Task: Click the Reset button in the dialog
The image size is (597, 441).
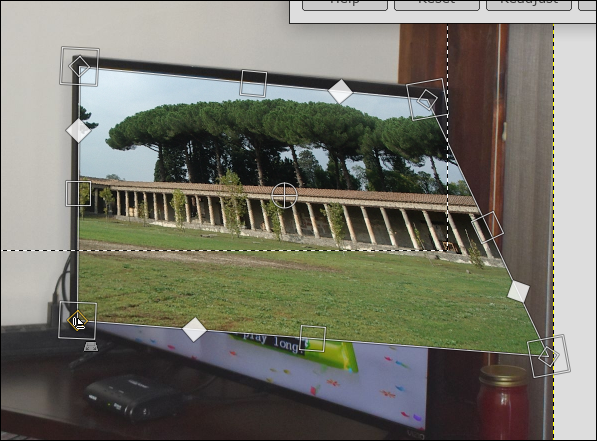Action: [437, 4]
